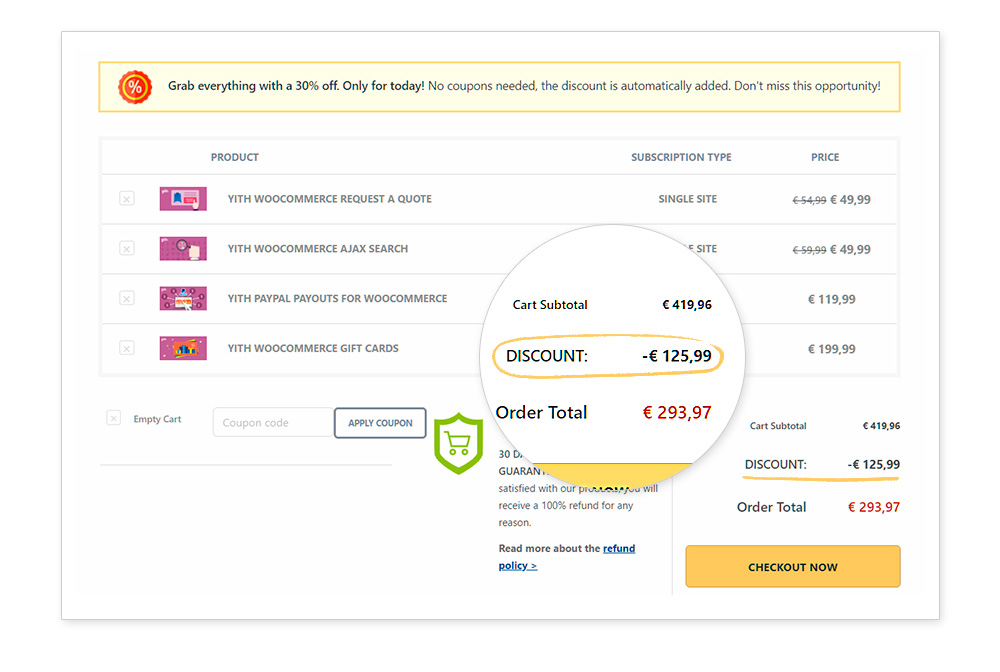The height and width of the screenshot is (672, 1000).
Task: Click the green shield cart guarantee icon
Action: (x=459, y=443)
